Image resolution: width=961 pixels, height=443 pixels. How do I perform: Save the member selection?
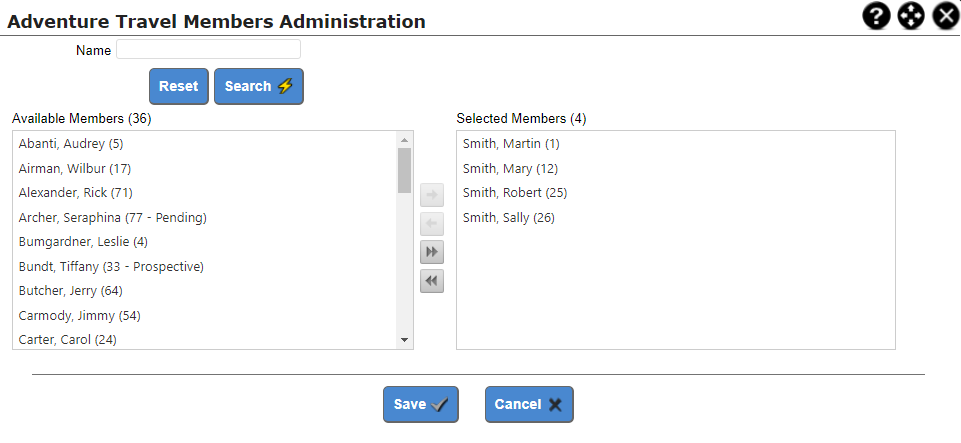421,404
